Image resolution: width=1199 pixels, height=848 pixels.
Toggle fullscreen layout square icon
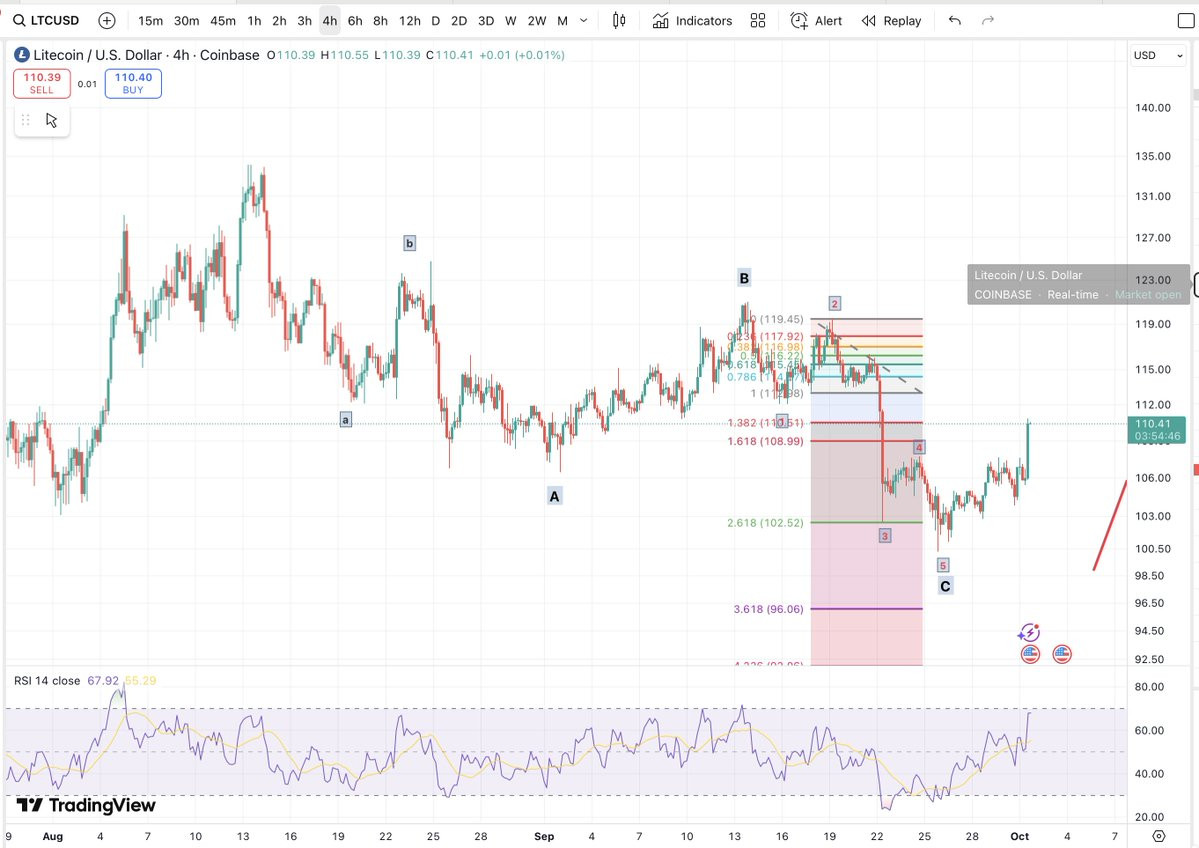(1186, 21)
